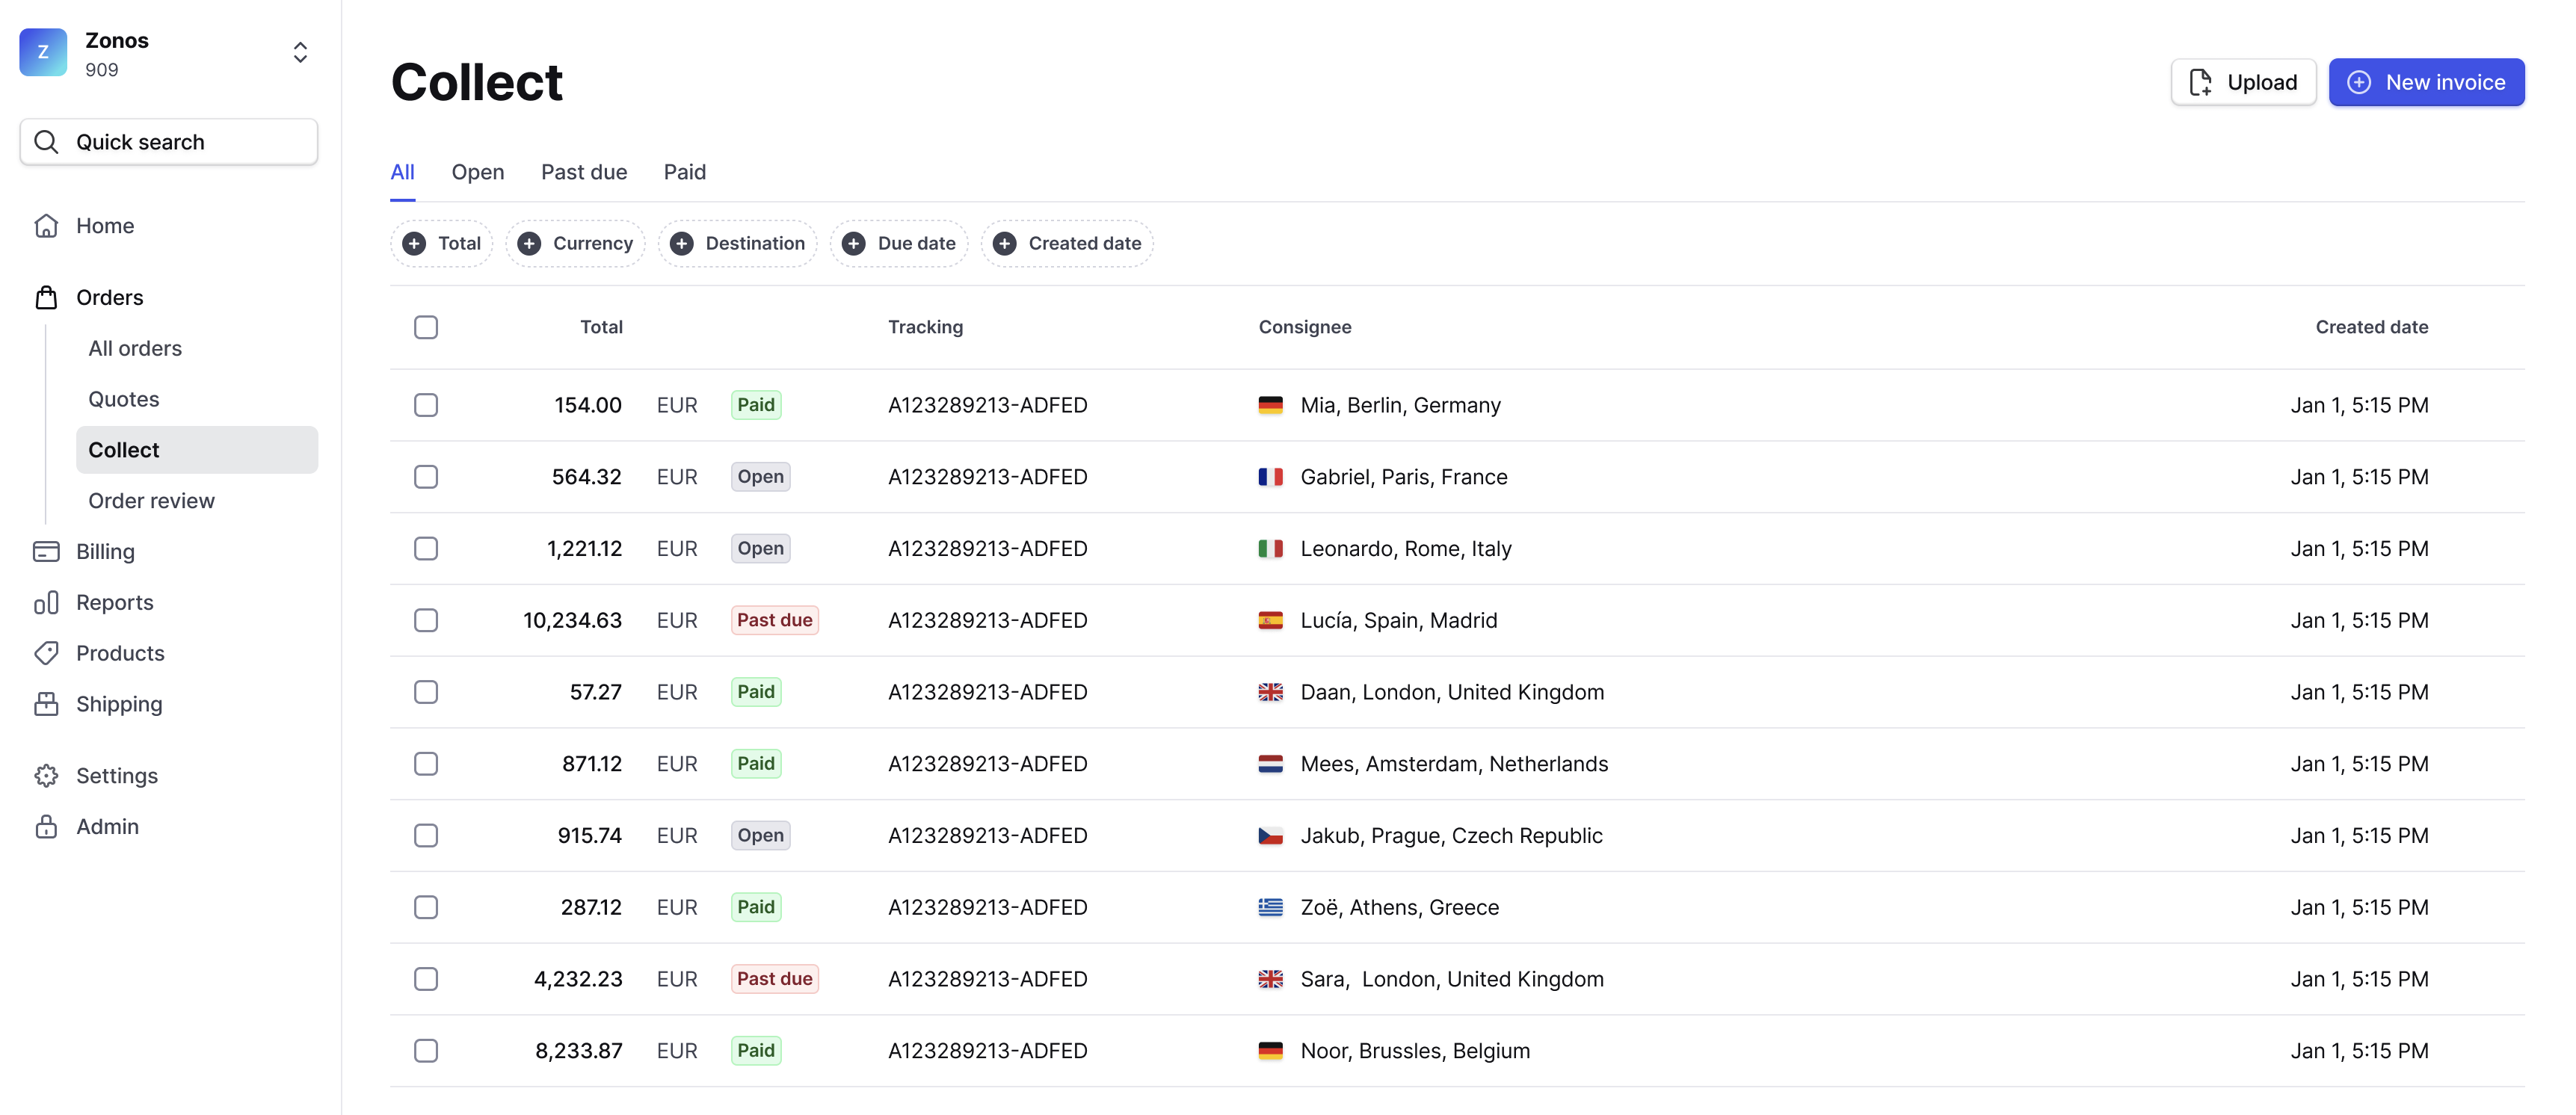Toggle checkbox for Mia Berlin row
This screenshot has width=2576, height=1115.
tap(425, 404)
